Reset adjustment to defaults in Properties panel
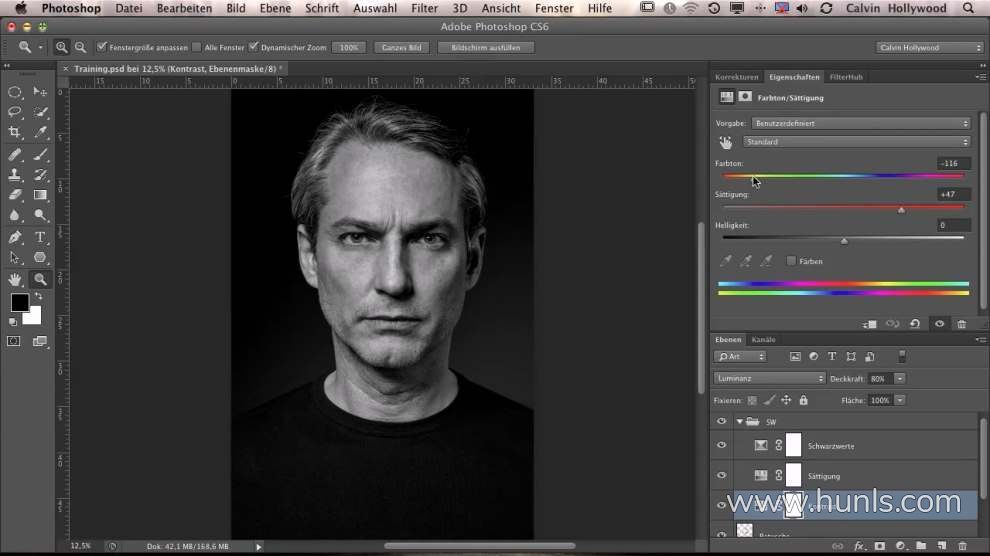Viewport: 990px width, 556px height. coord(915,324)
